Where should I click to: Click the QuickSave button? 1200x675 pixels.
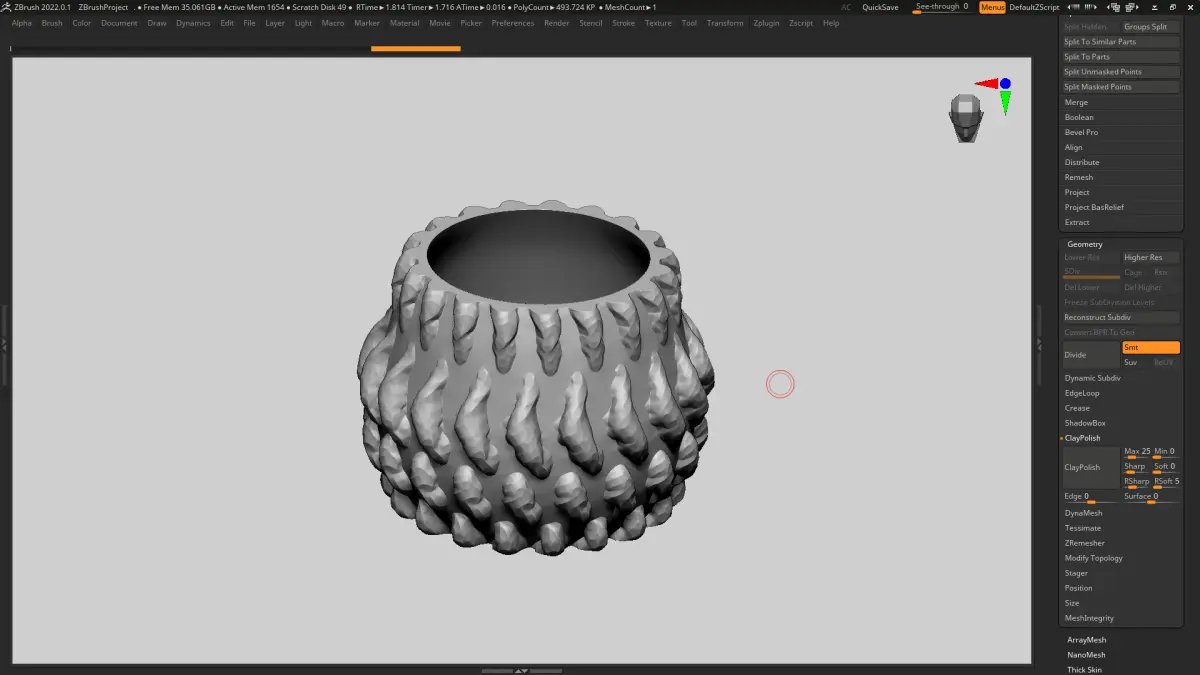pyautogui.click(x=880, y=7)
